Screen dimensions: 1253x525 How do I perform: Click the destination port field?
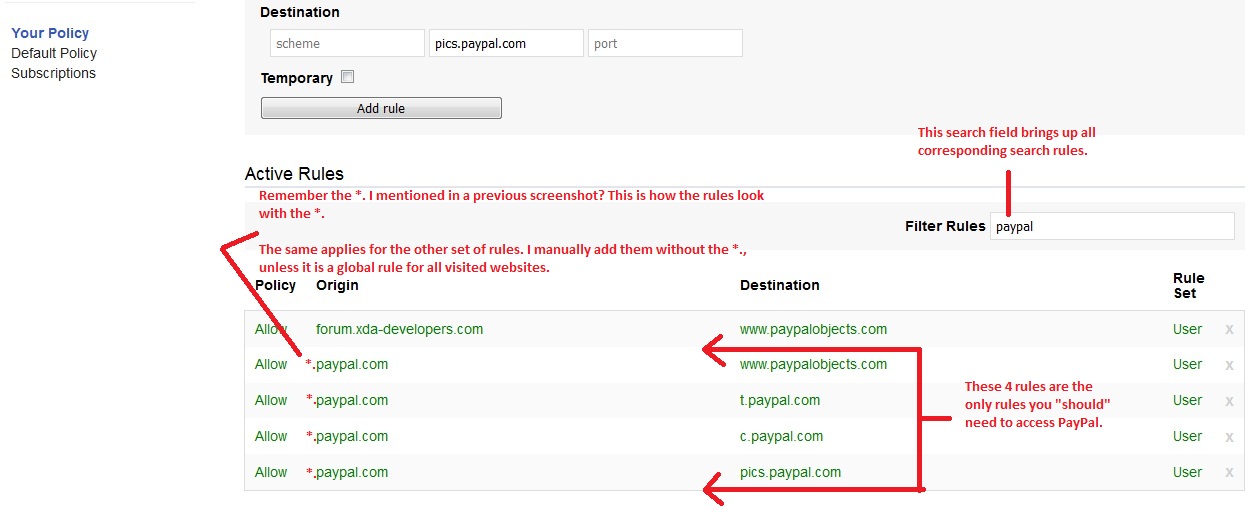(665, 43)
